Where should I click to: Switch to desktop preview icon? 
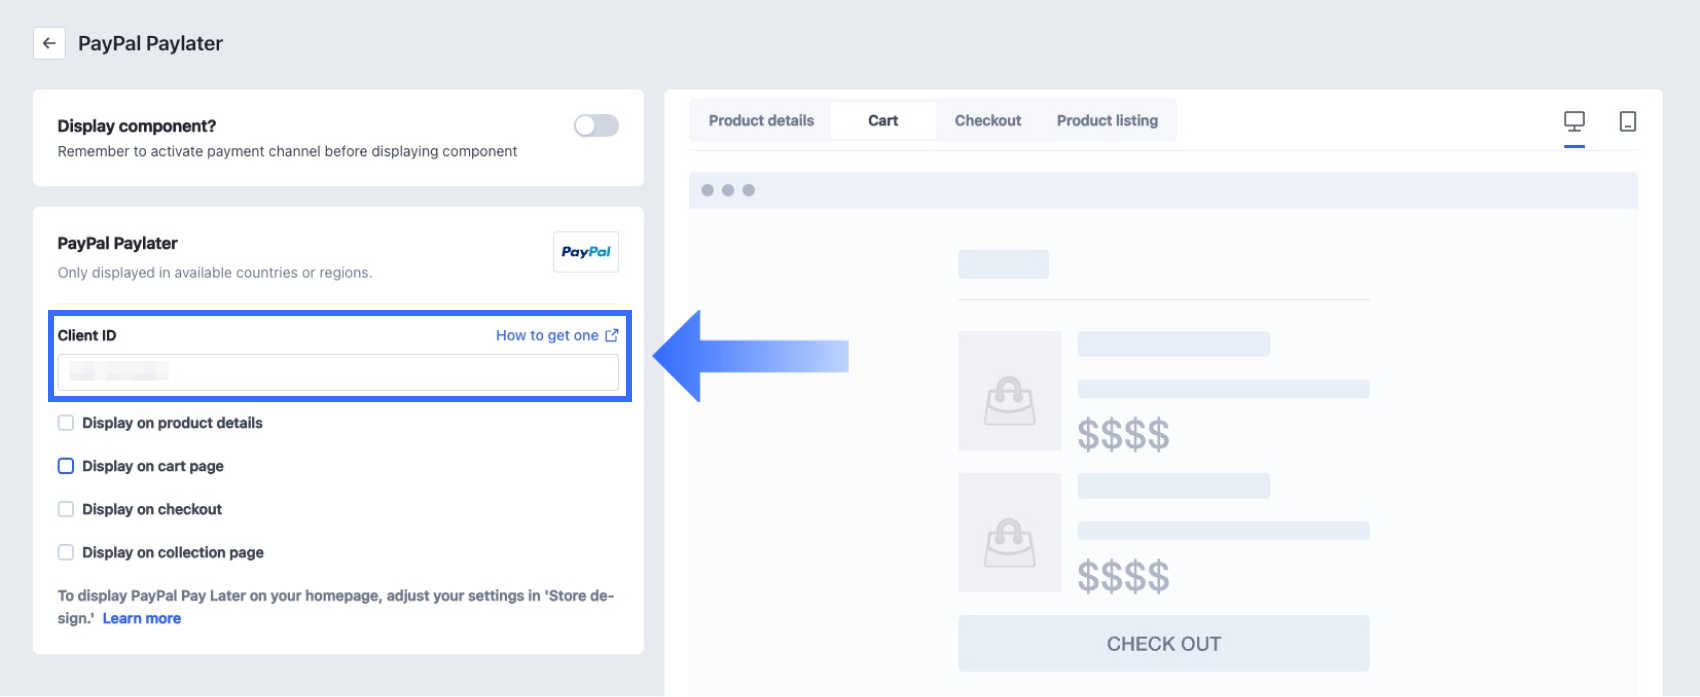tap(1574, 122)
